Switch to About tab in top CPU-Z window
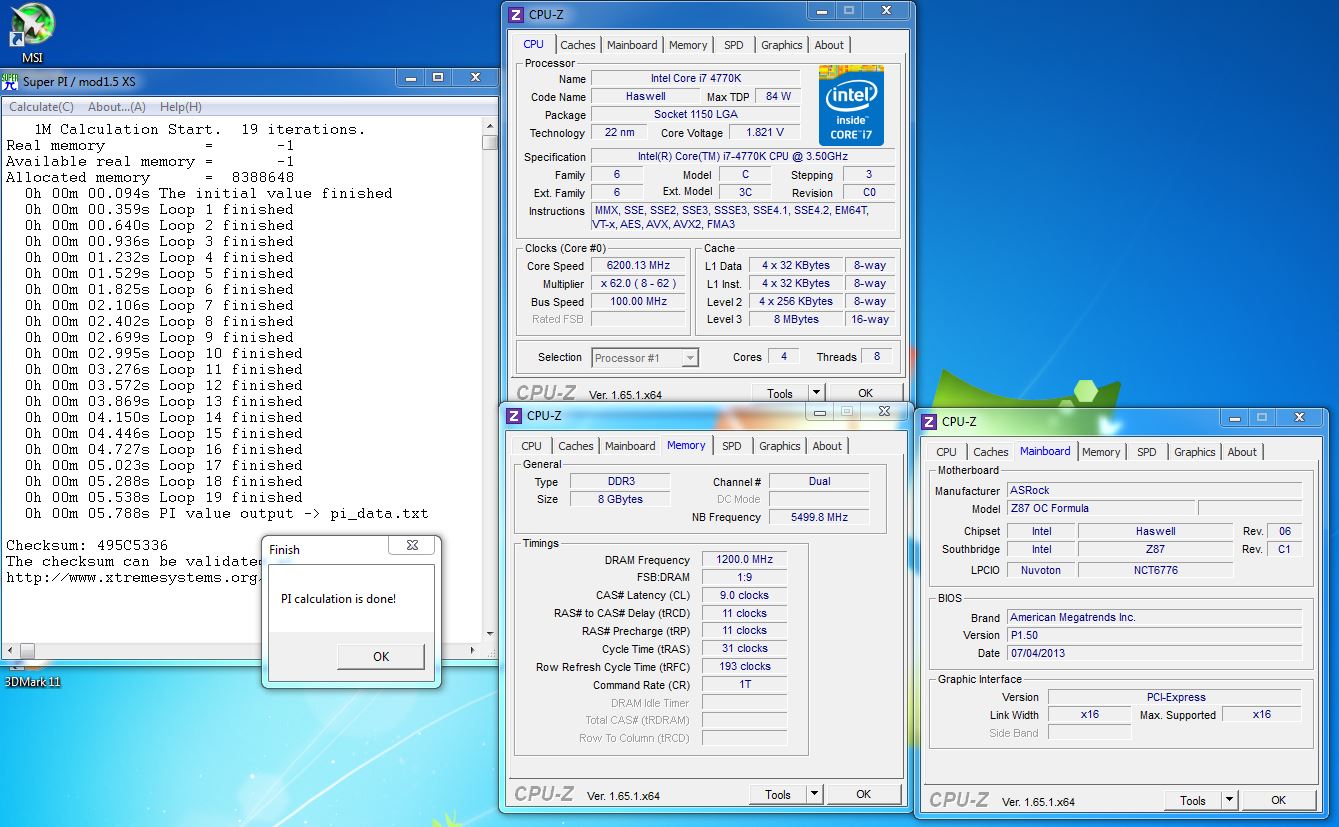Viewport: 1339px width, 827px height. coord(829,45)
